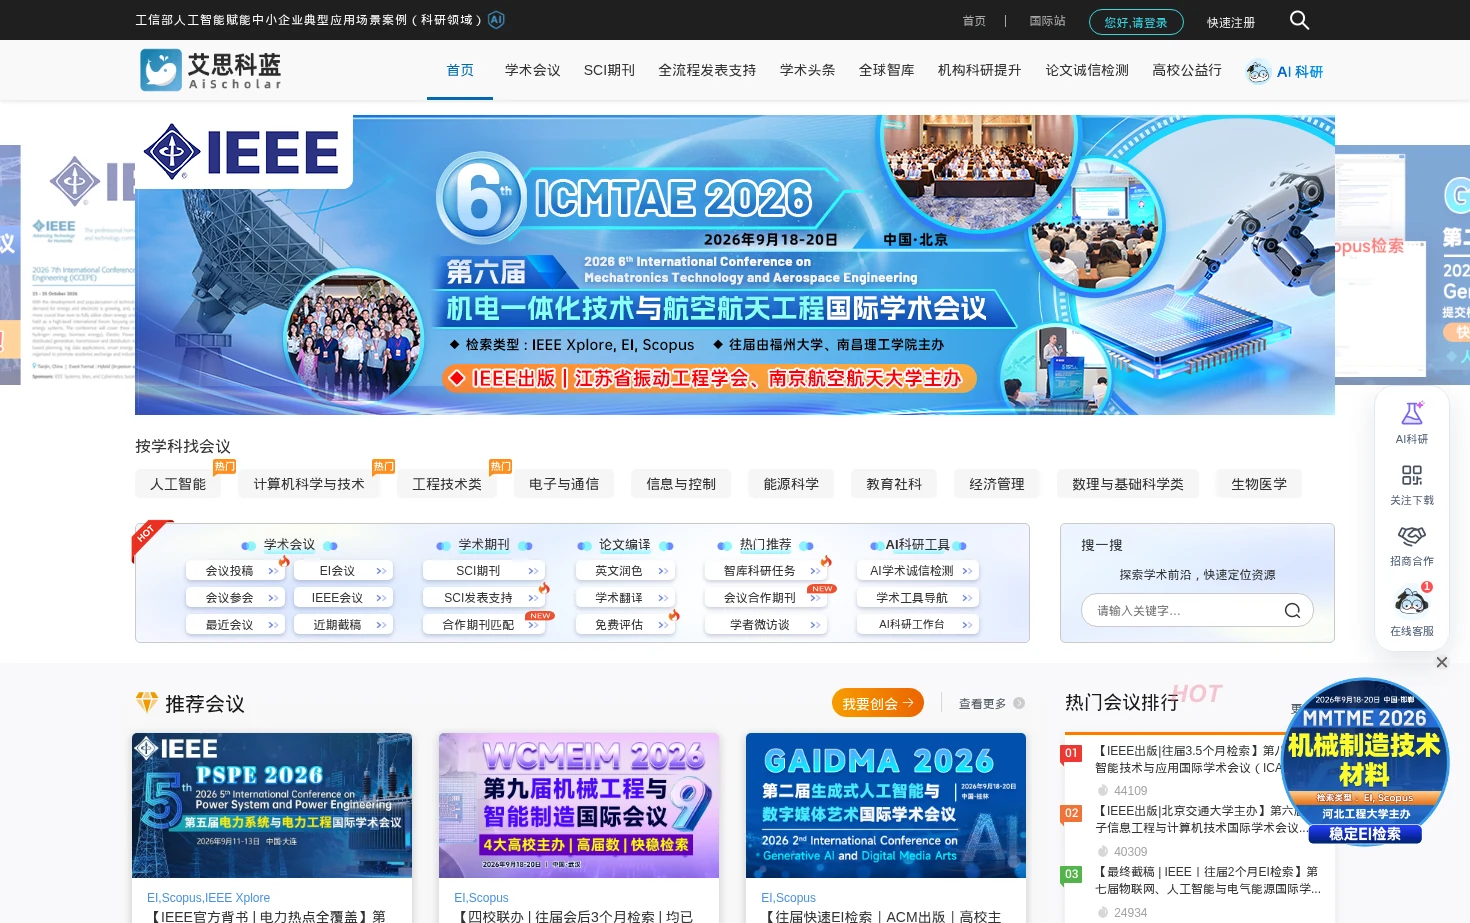Click the 招商合作 handshake icon
The height and width of the screenshot is (923, 1470).
pyautogui.click(x=1412, y=536)
